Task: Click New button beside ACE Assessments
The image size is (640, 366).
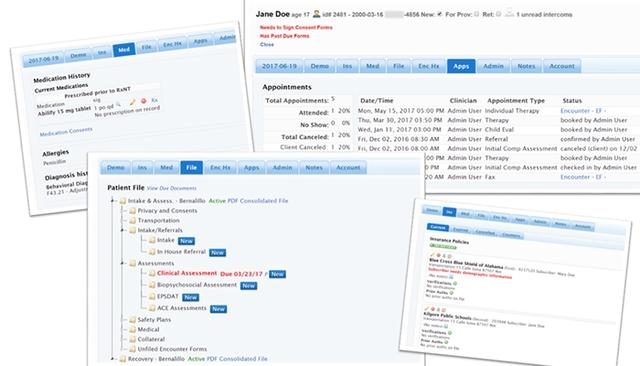Action: coord(218,309)
